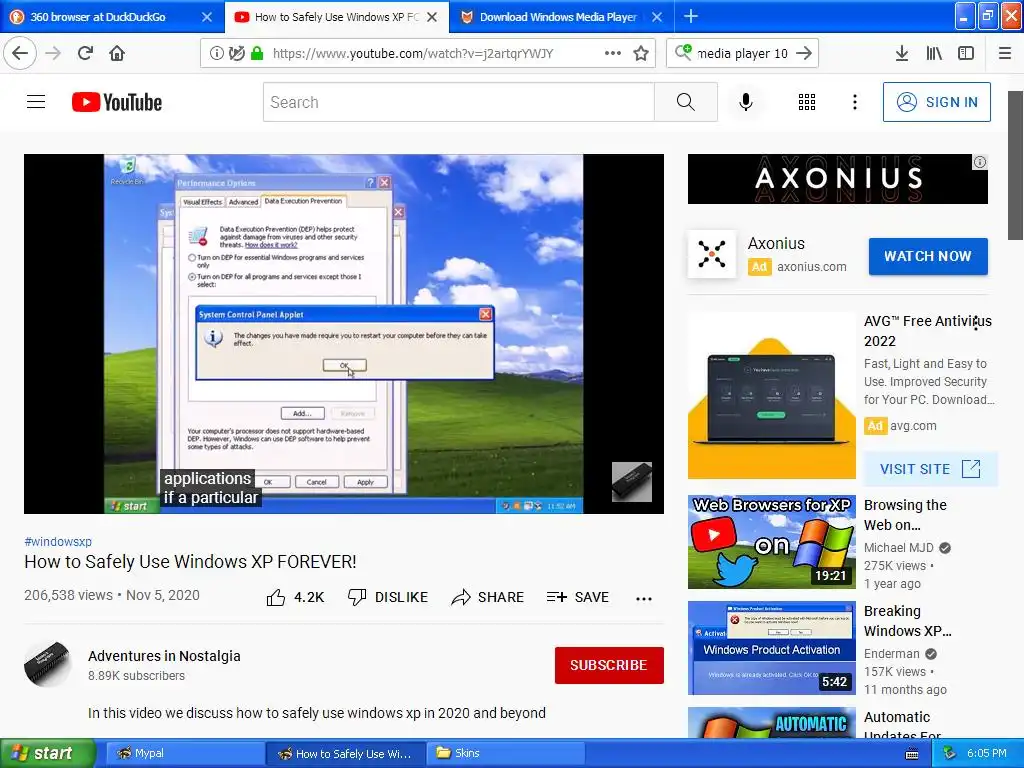Click the keyboard icon in system tray

pos(912,754)
